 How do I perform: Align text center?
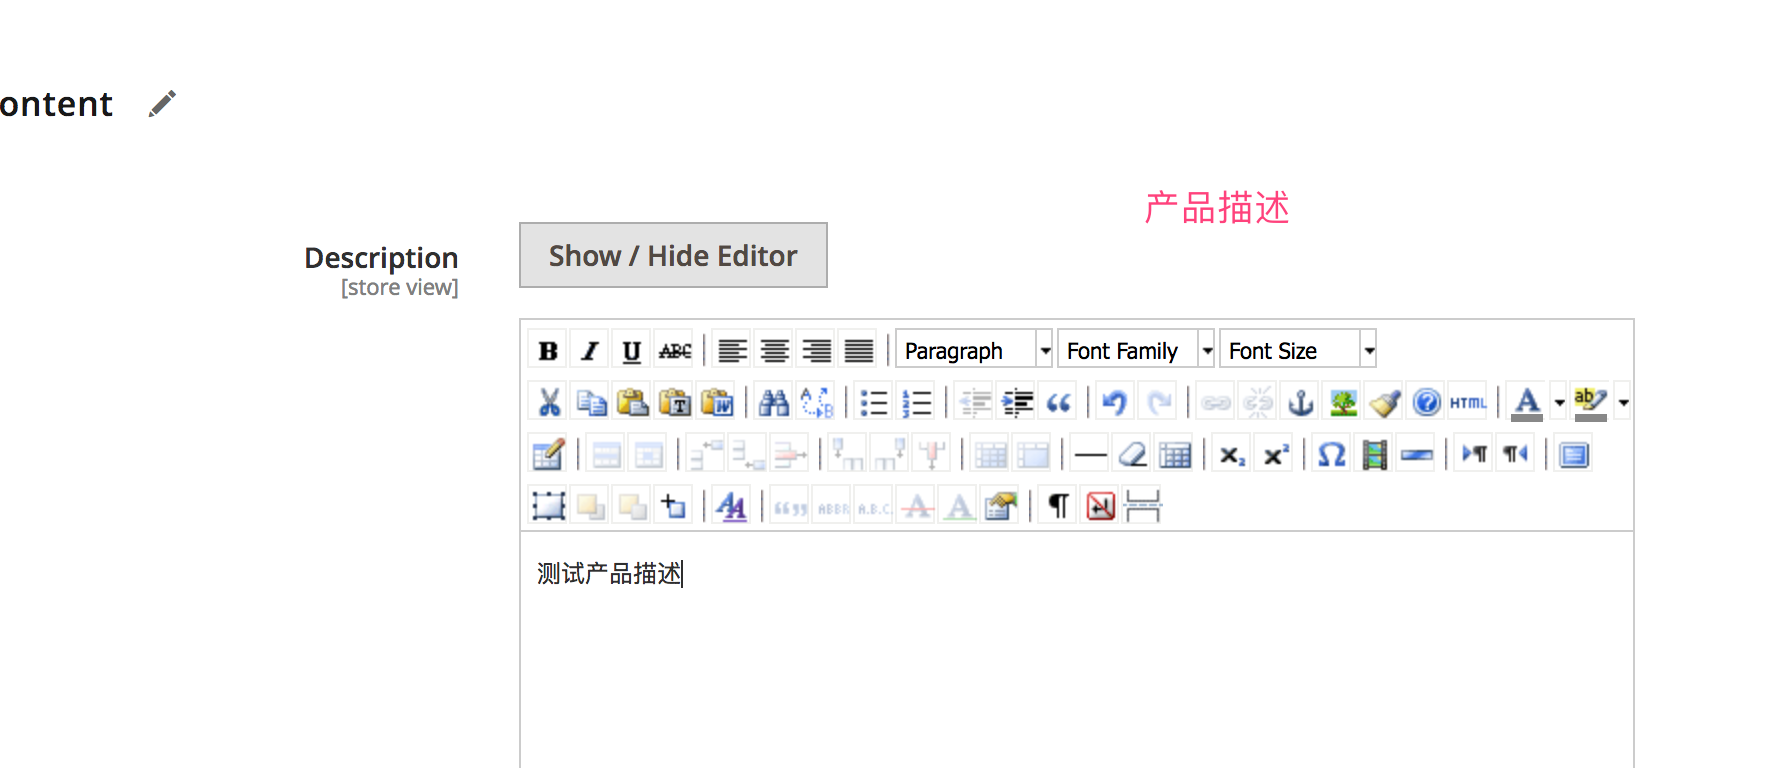coord(775,351)
